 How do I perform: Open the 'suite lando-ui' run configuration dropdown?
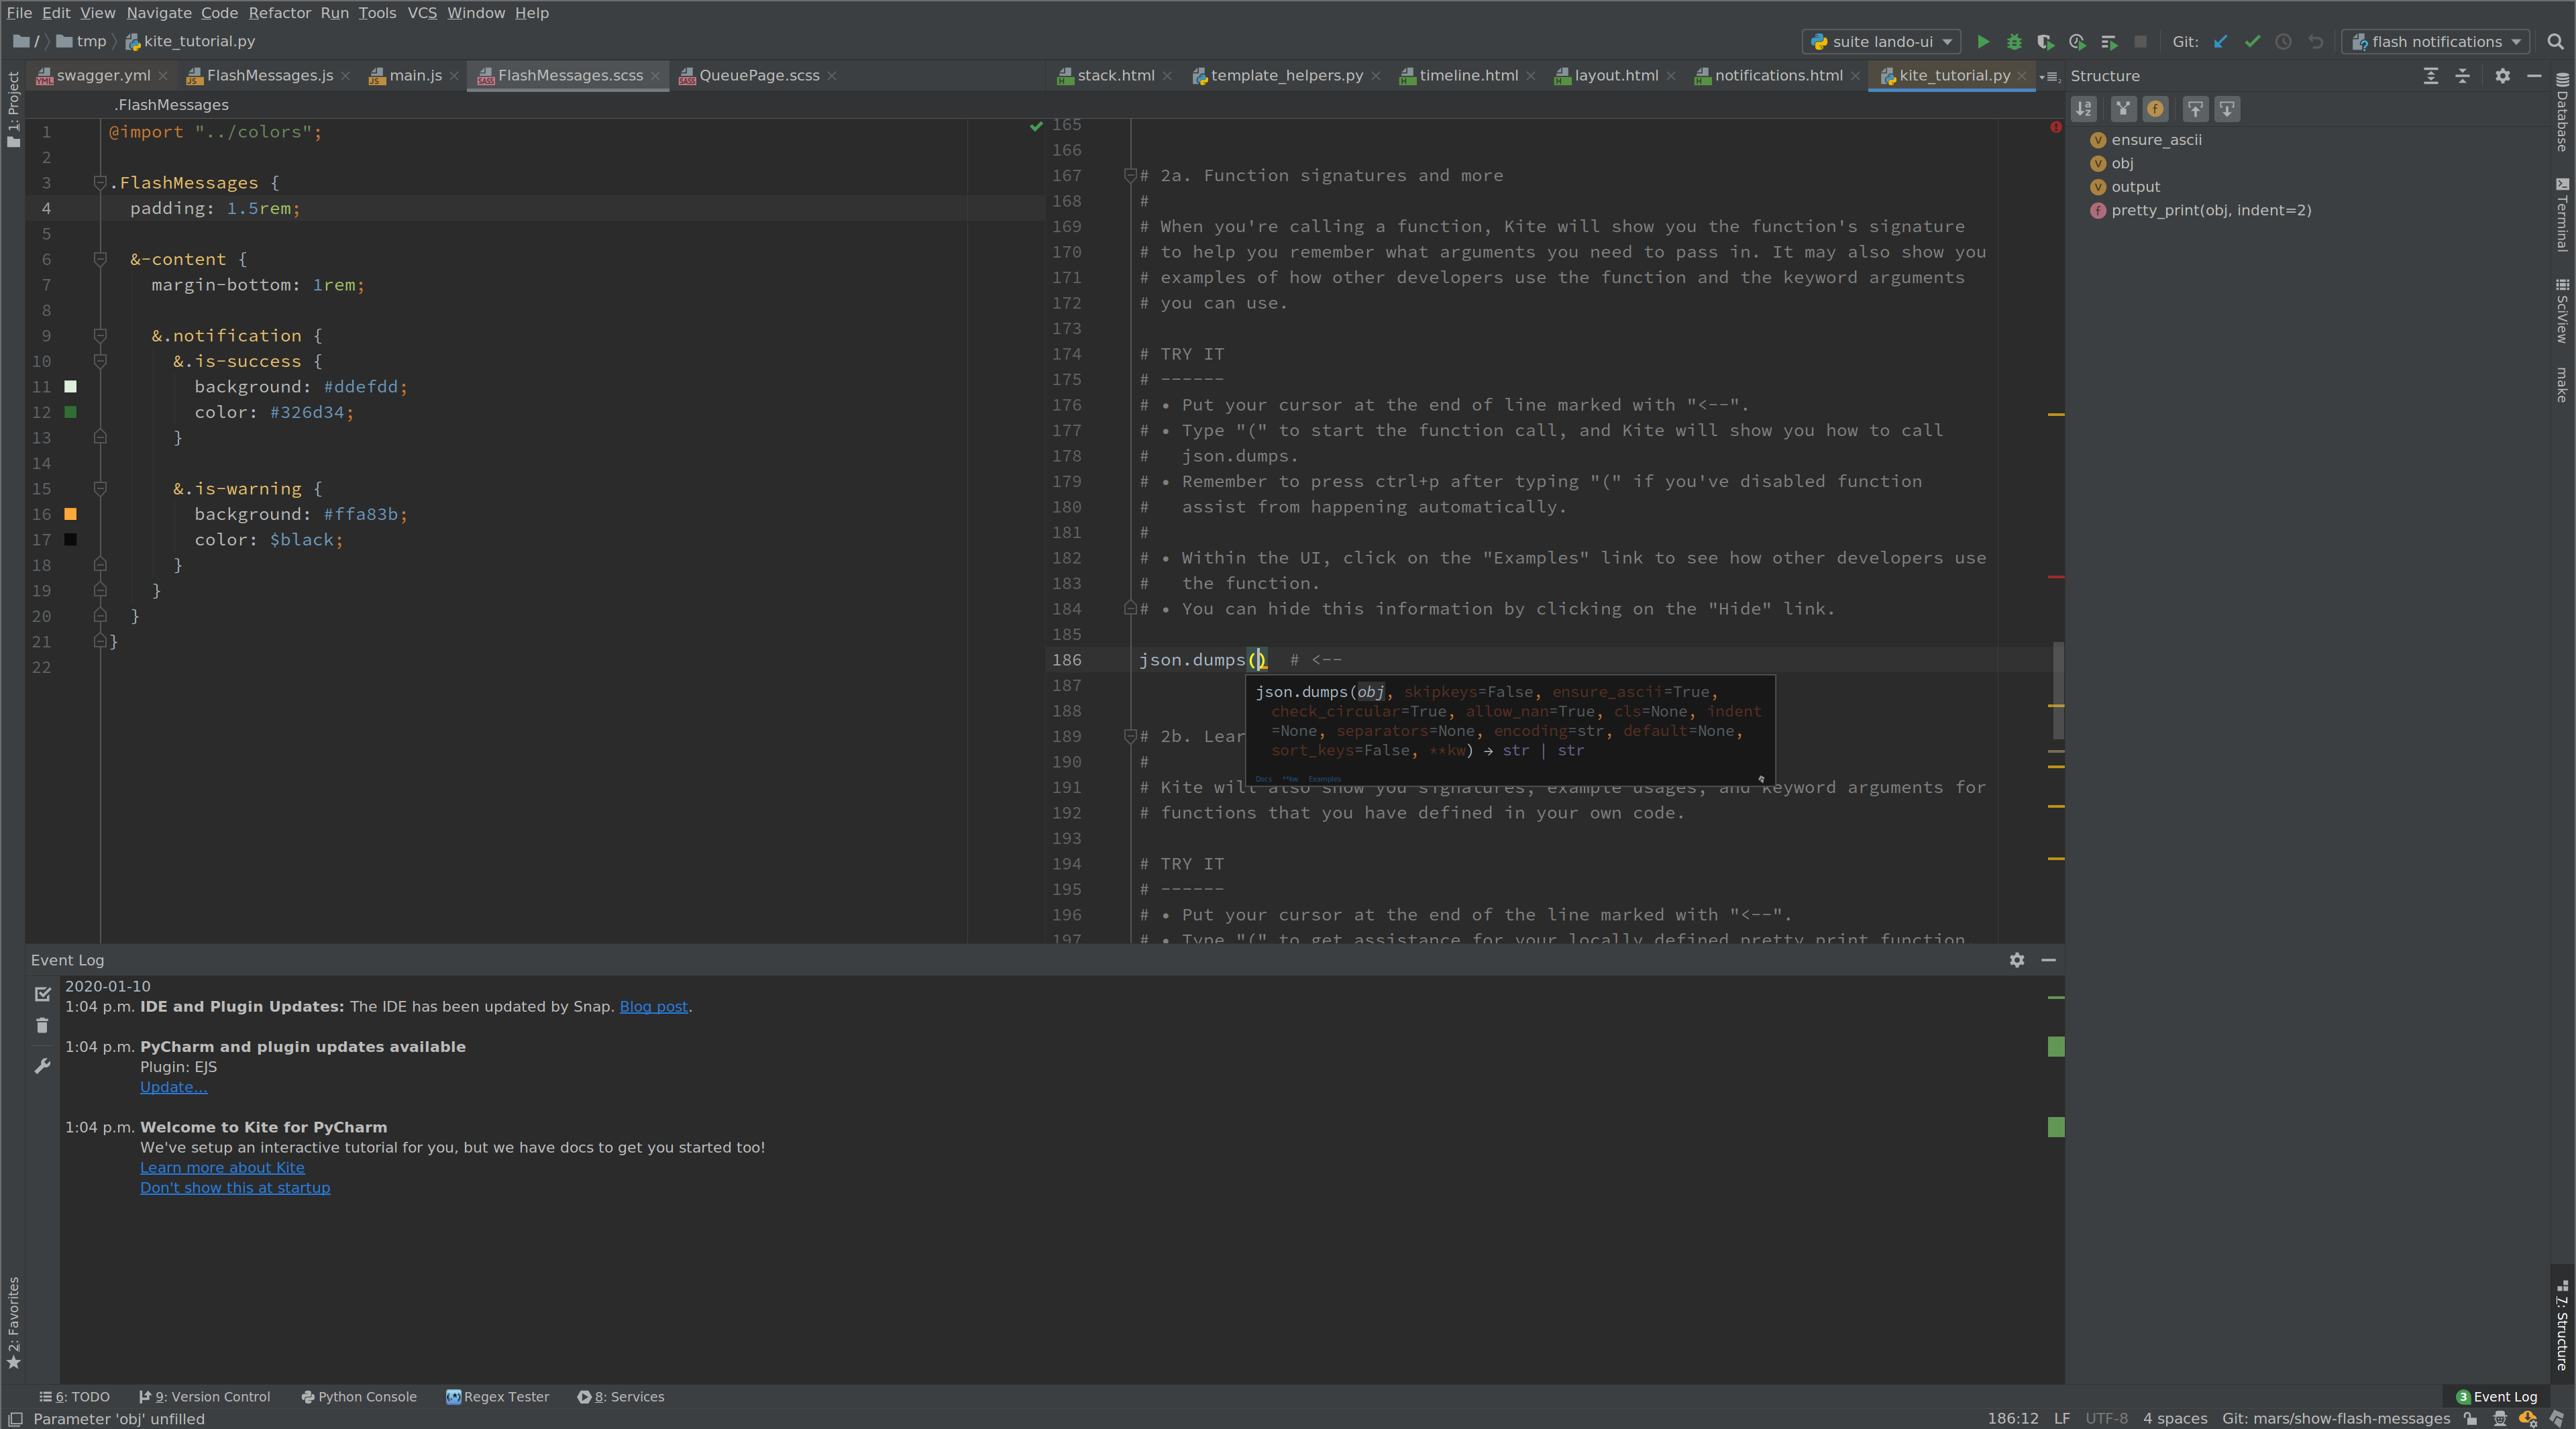click(1880, 42)
